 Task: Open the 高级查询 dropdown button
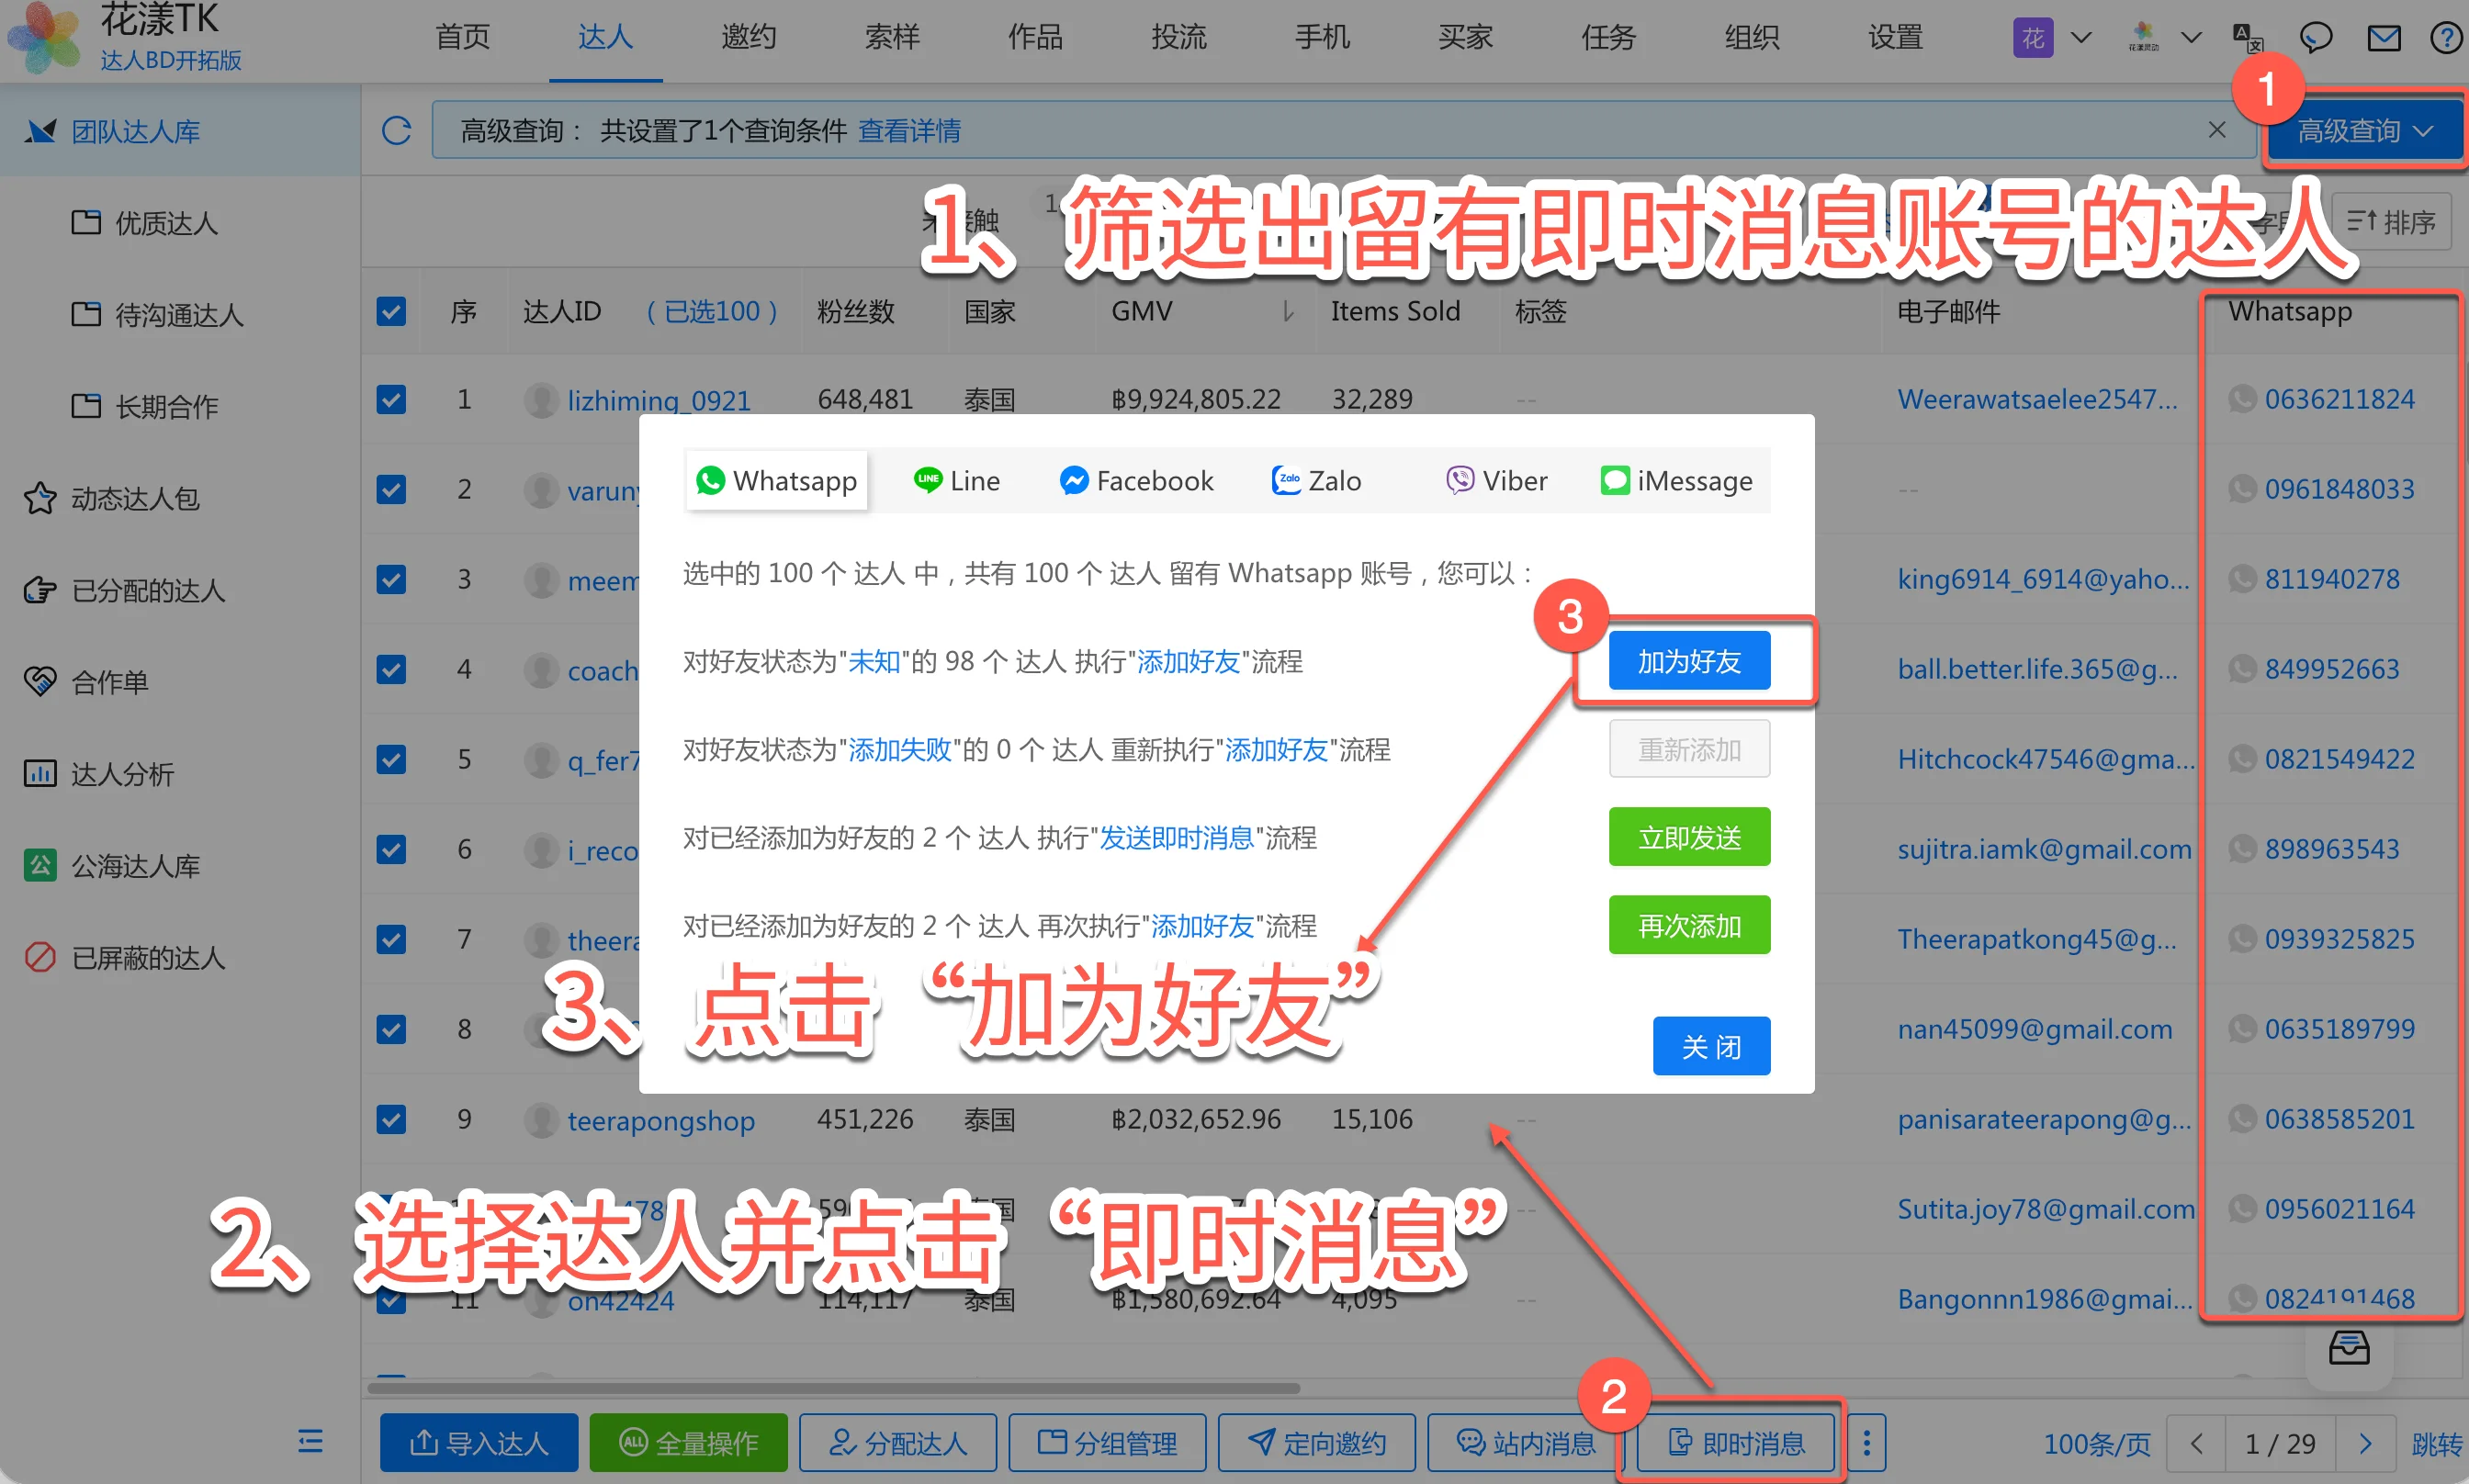[2365, 131]
